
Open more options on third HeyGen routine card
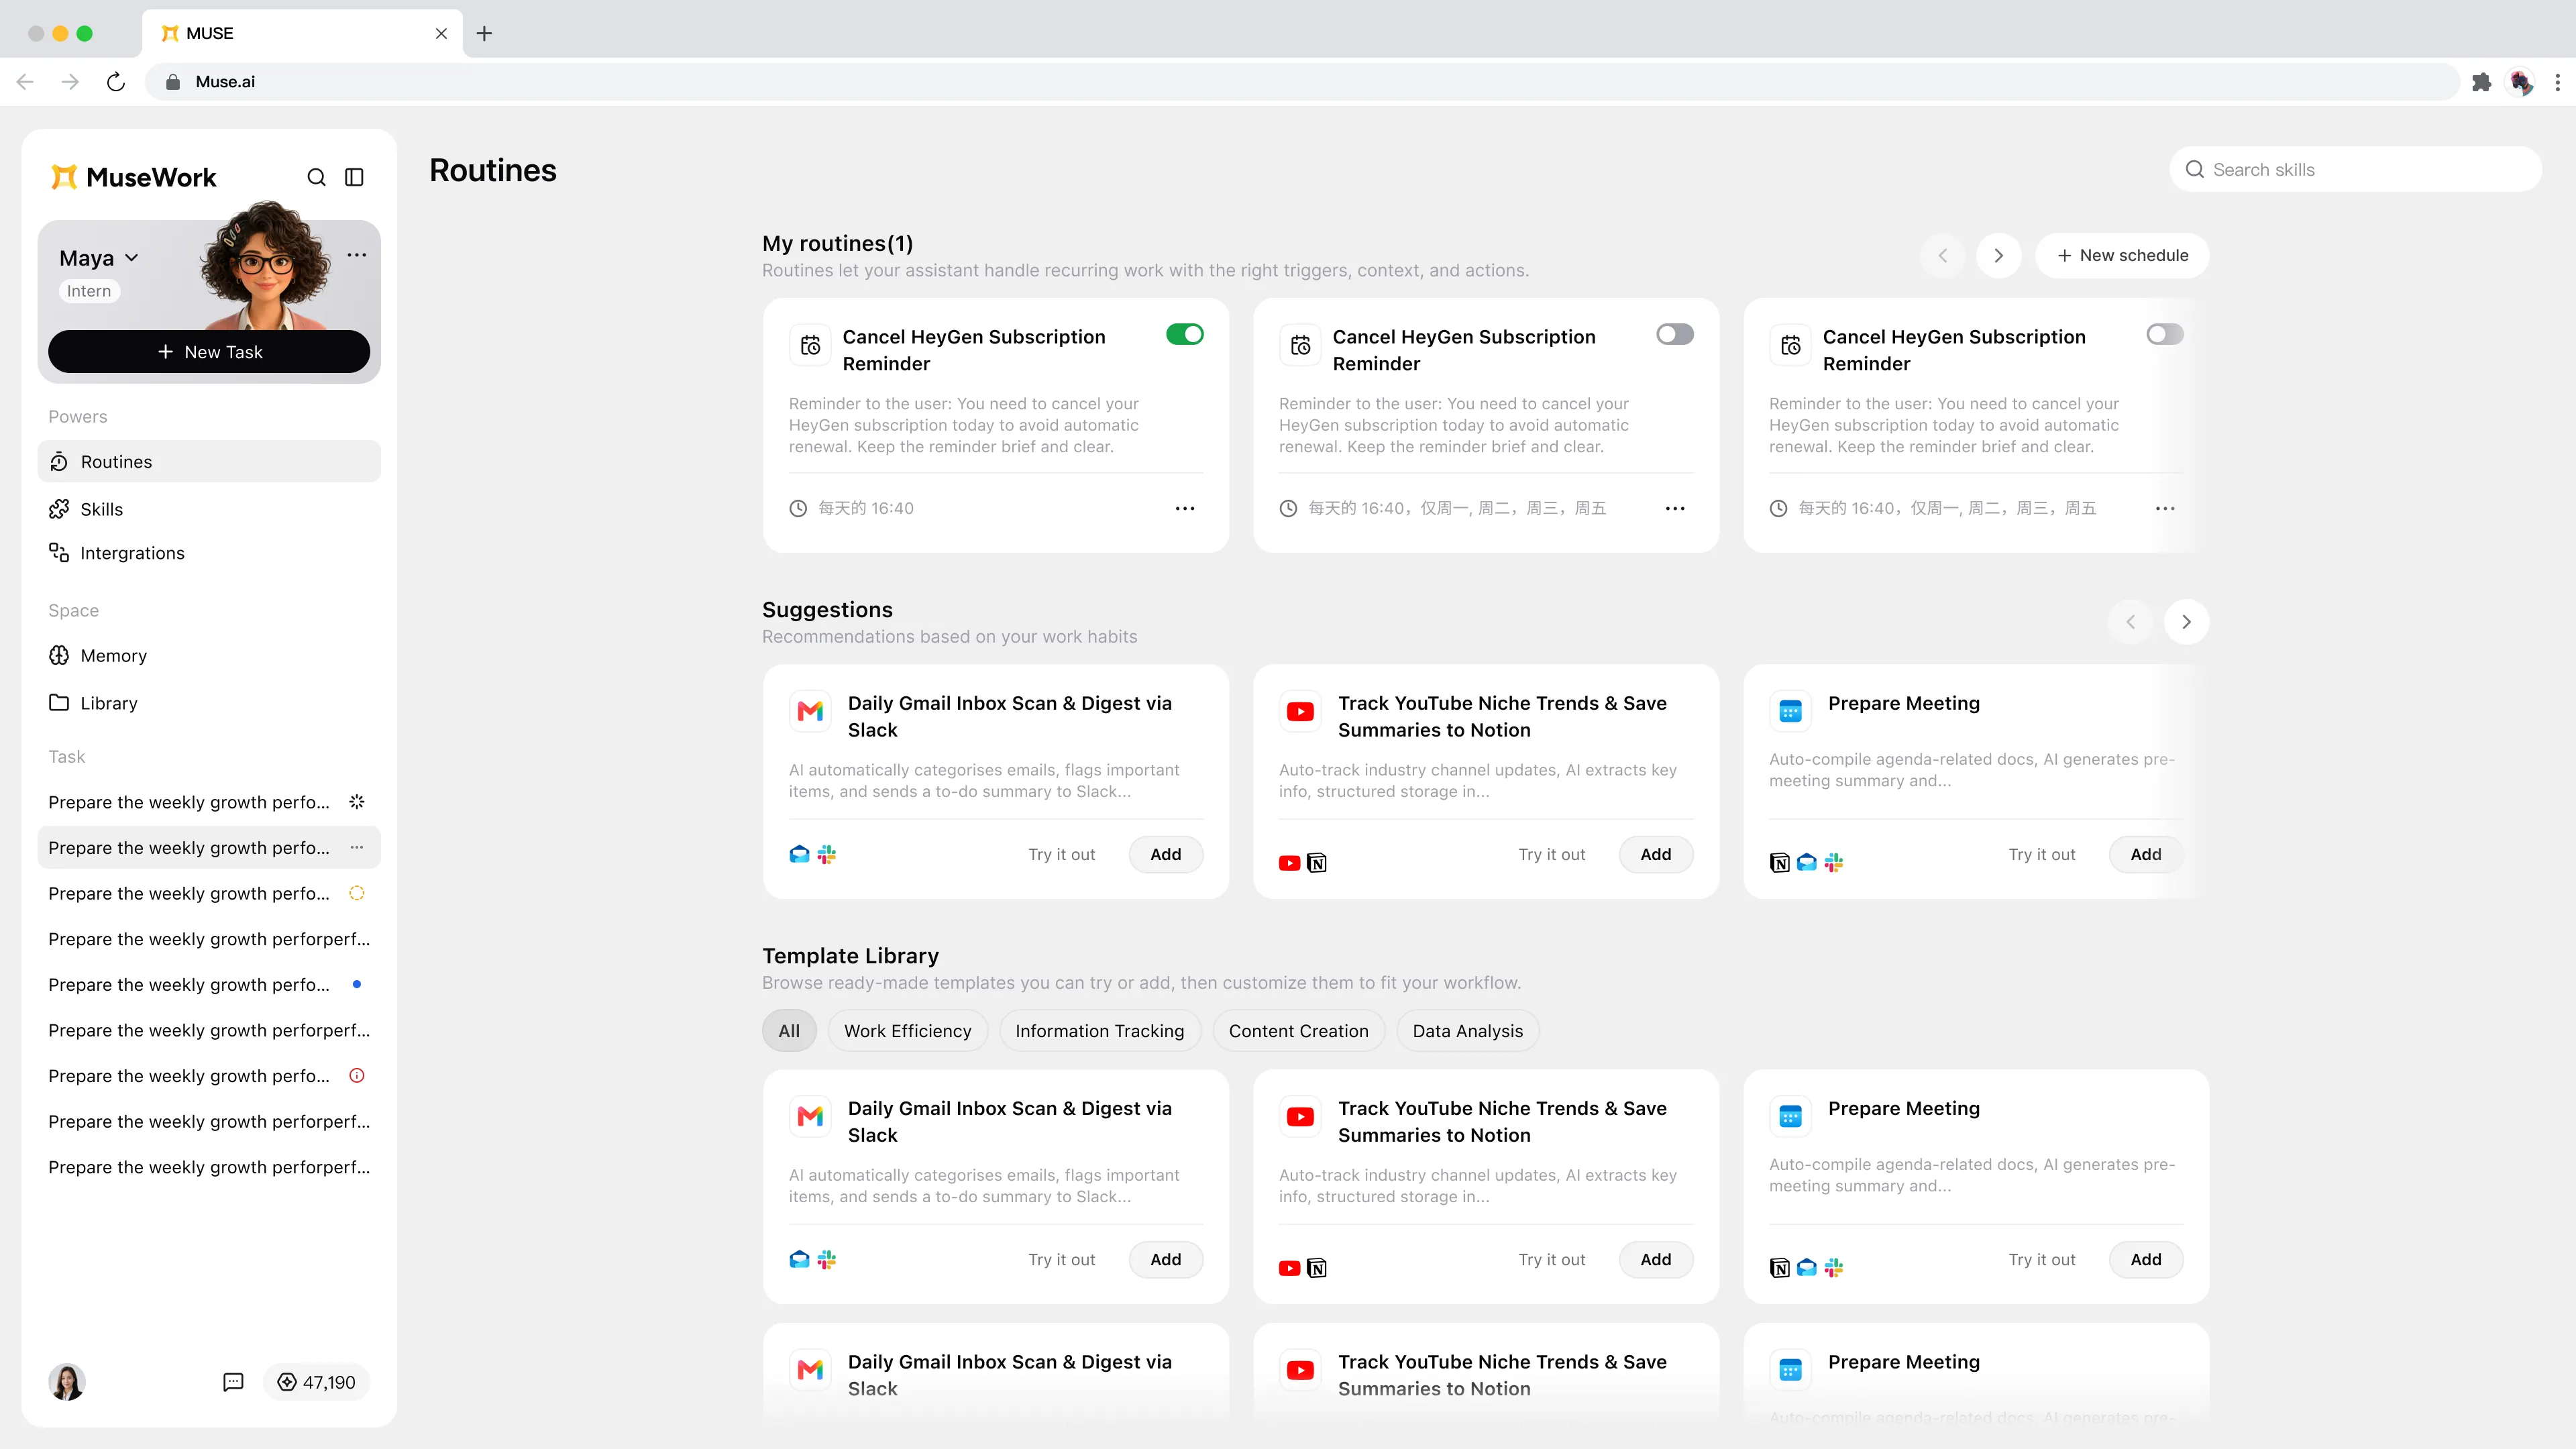pos(2165,508)
